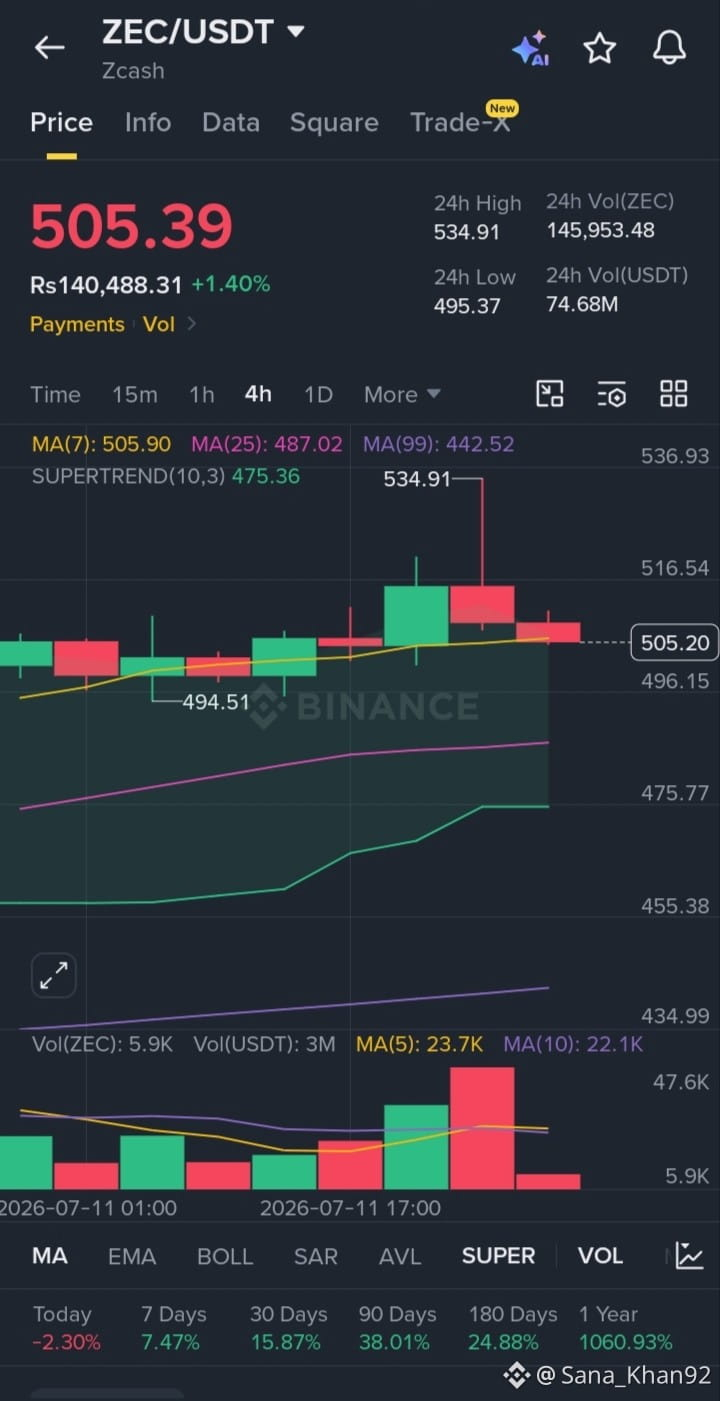The height and width of the screenshot is (1401, 720).
Task: Tap the Rs140,488.31 converted price
Action: [106, 285]
